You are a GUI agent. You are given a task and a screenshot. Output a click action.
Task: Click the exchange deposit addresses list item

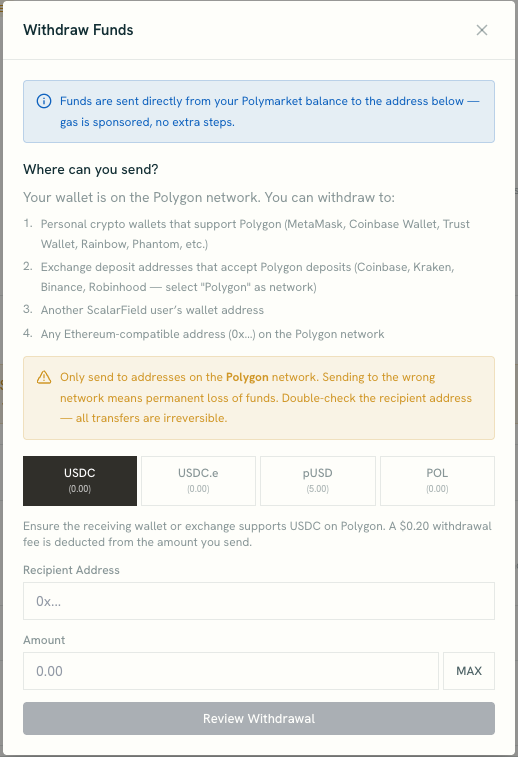[x=247, y=277]
